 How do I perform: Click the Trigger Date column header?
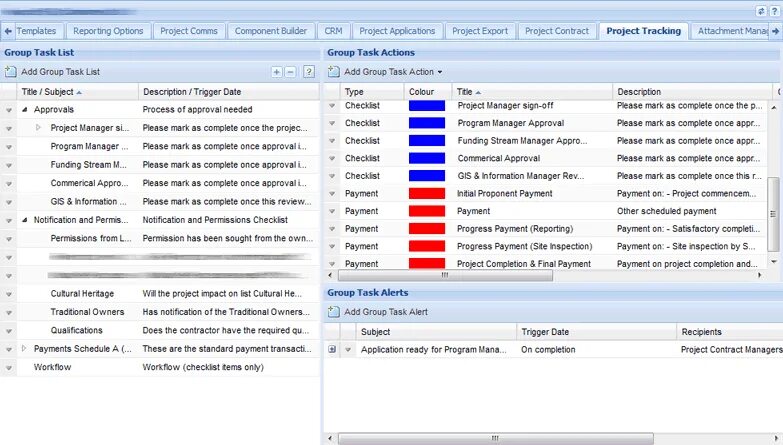pyautogui.click(x=596, y=332)
